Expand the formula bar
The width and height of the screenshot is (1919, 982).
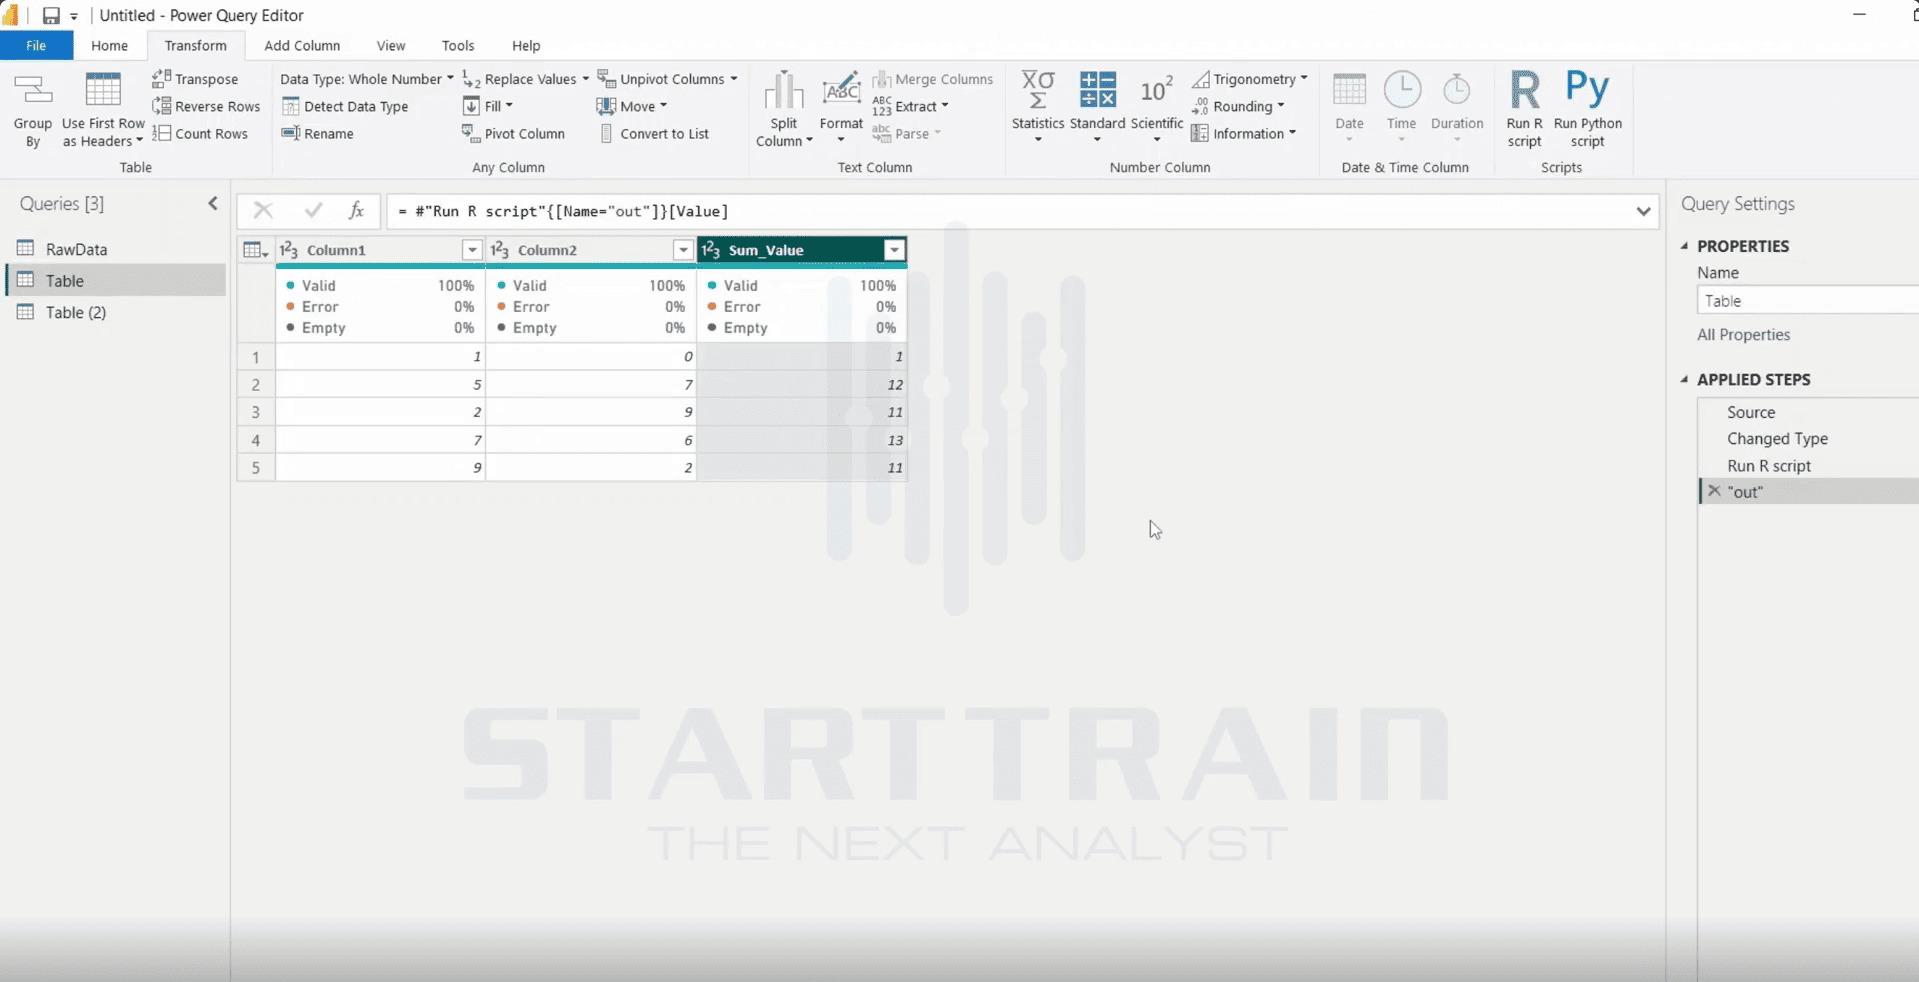point(1643,211)
